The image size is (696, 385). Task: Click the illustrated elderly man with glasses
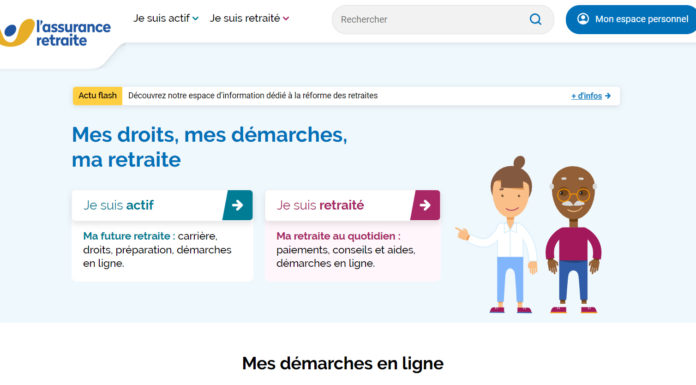573,240
